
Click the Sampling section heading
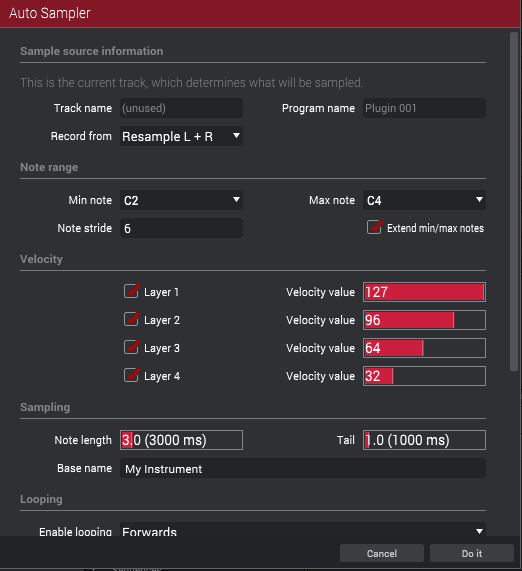(x=45, y=407)
